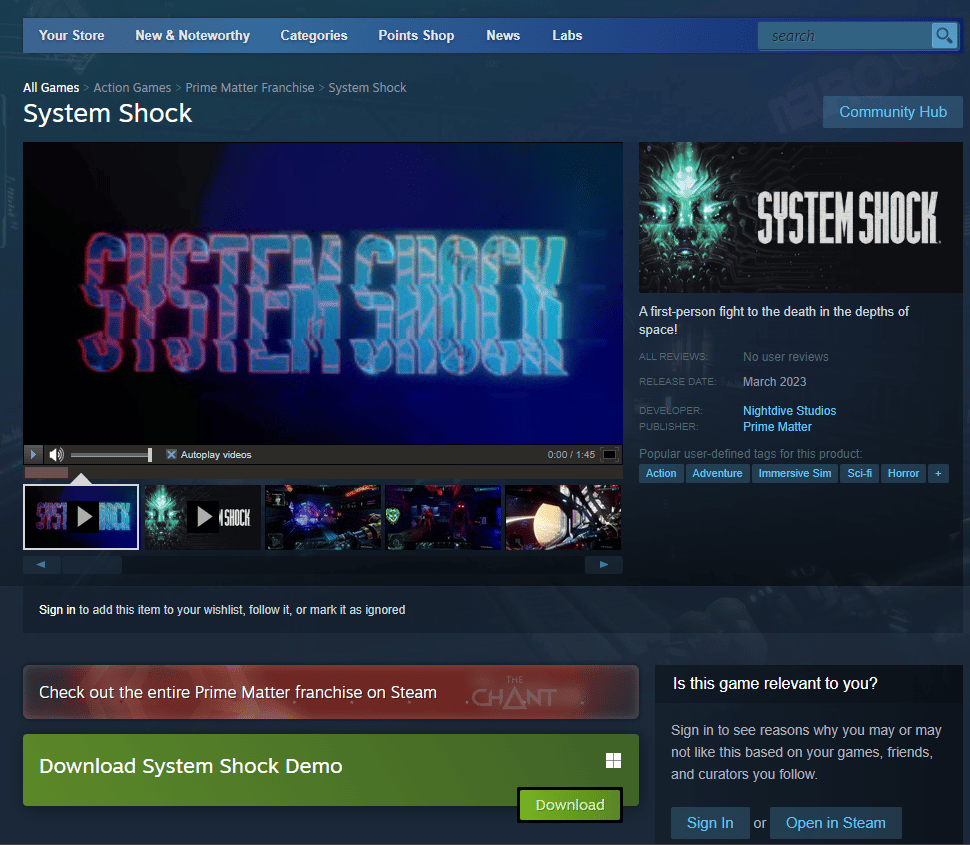970x845 pixels.
Task: Select the second trailer thumbnail with SHOCK logo
Action: (202, 517)
